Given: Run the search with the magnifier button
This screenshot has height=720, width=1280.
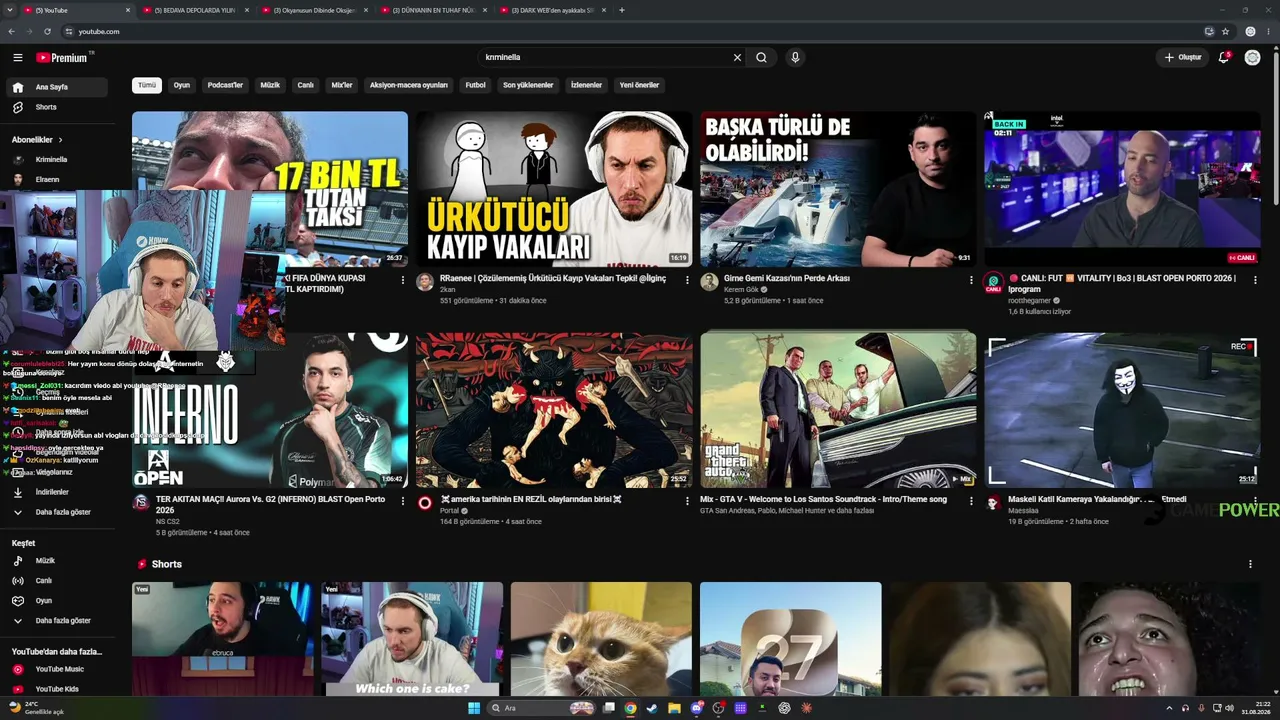Looking at the screenshot, I should 761,58.
